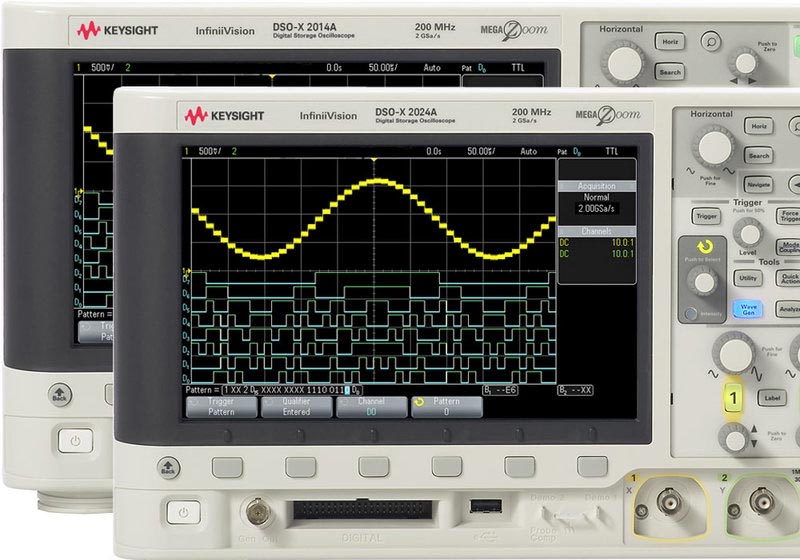The height and width of the screenshot is (560, 800).
Task: Select the Label key next to channel 1
Action: (x=771, y=398)
